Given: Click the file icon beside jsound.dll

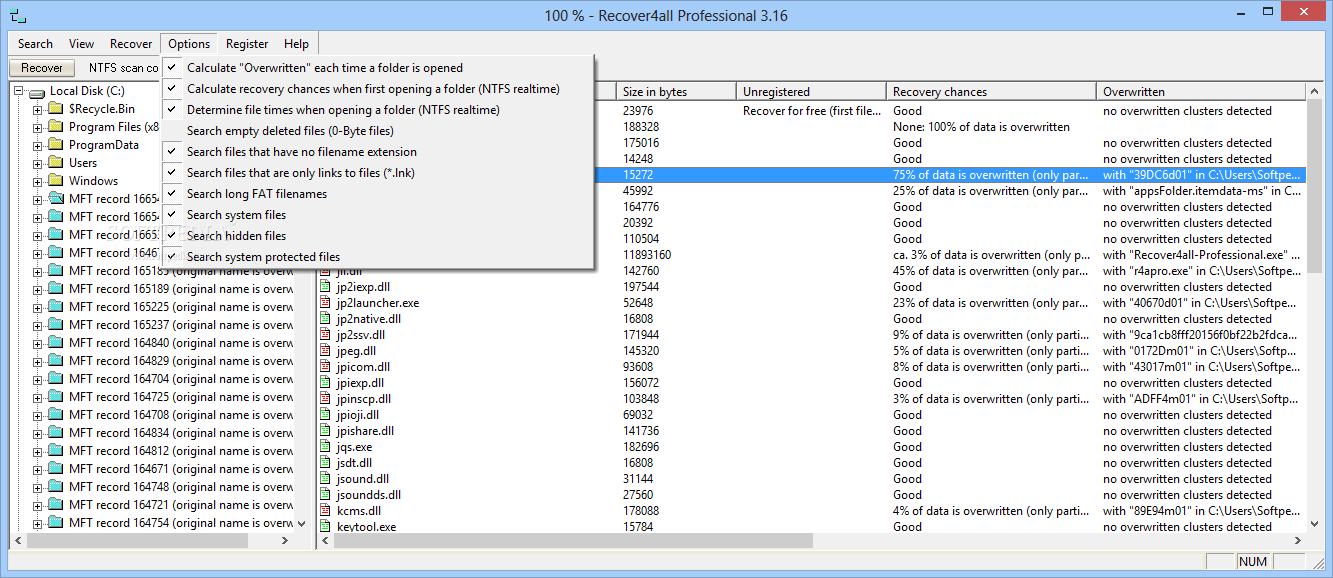Looking at the screenshot, I should pos(326,479).
